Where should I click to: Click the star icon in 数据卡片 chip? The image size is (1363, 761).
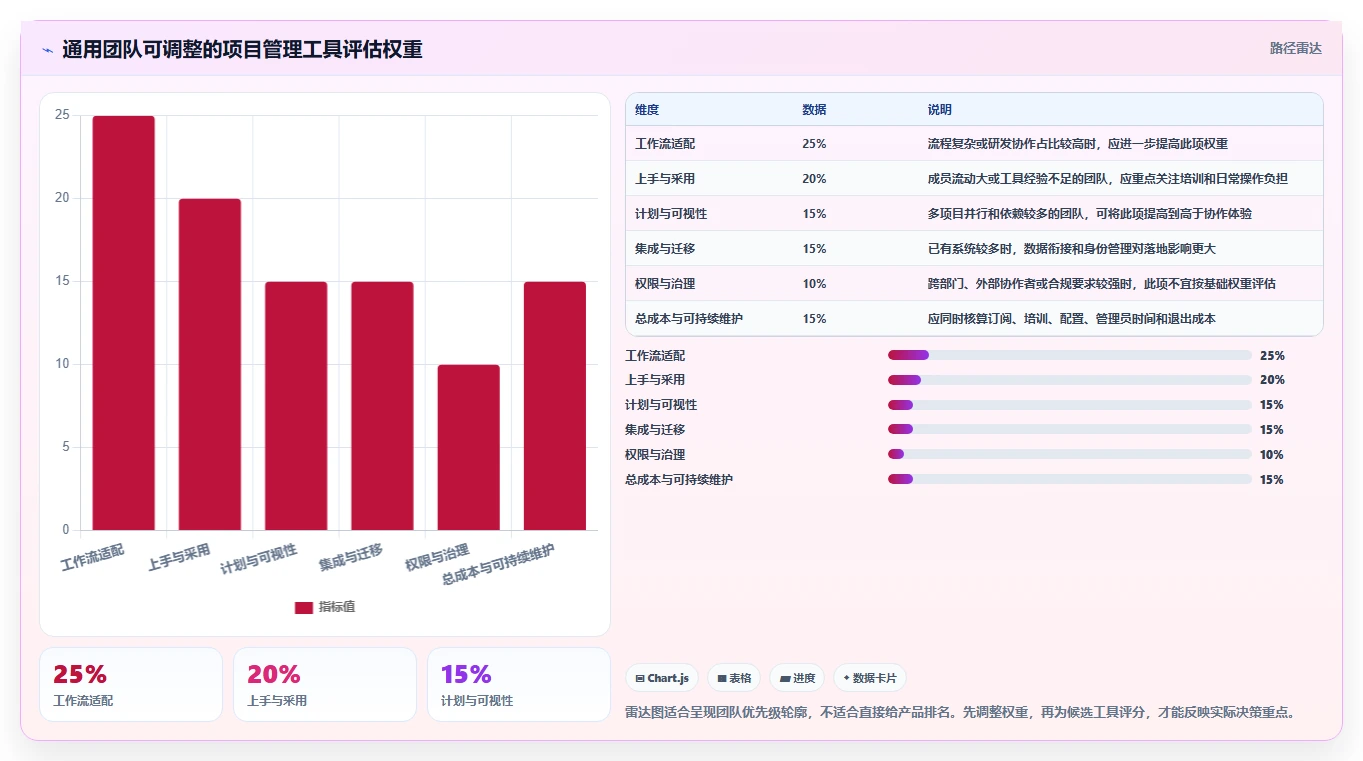tap(847, 678)
